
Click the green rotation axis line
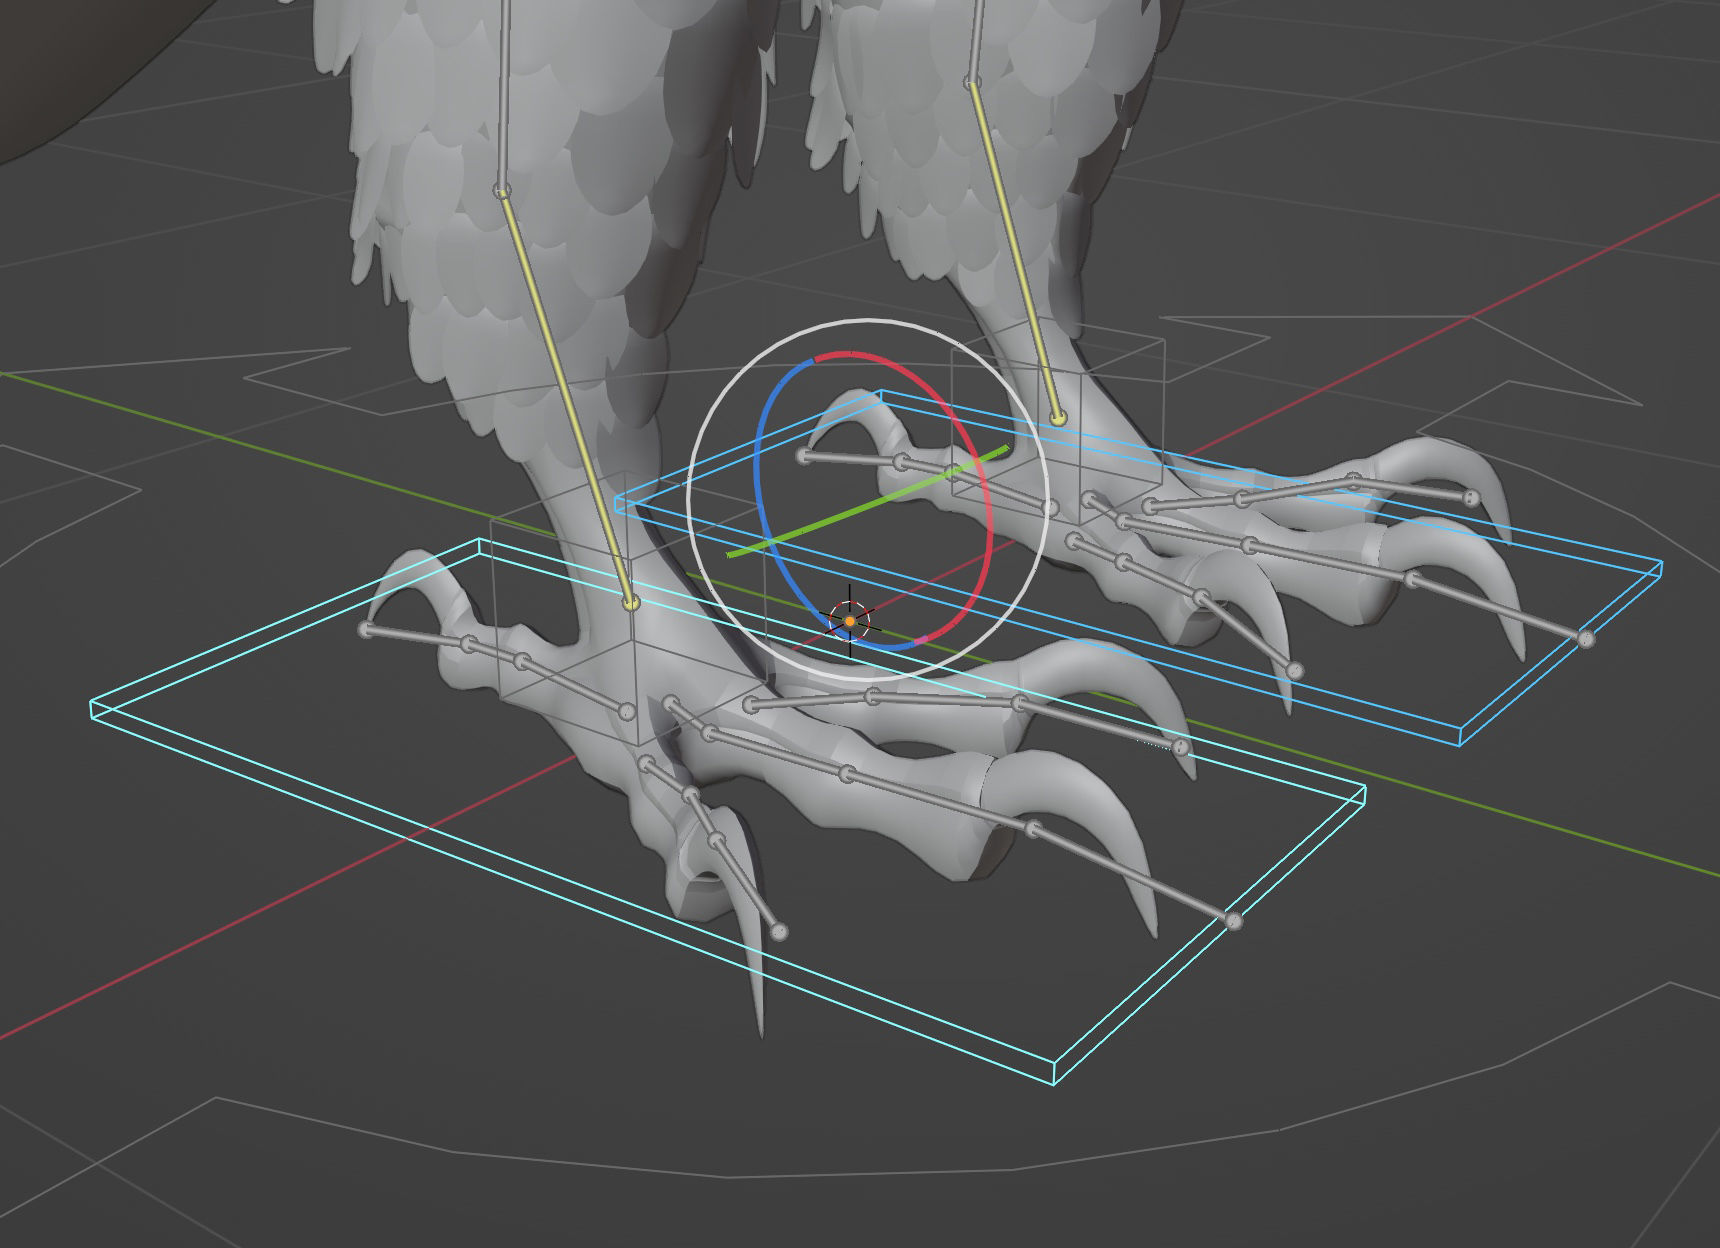[868, 501]
